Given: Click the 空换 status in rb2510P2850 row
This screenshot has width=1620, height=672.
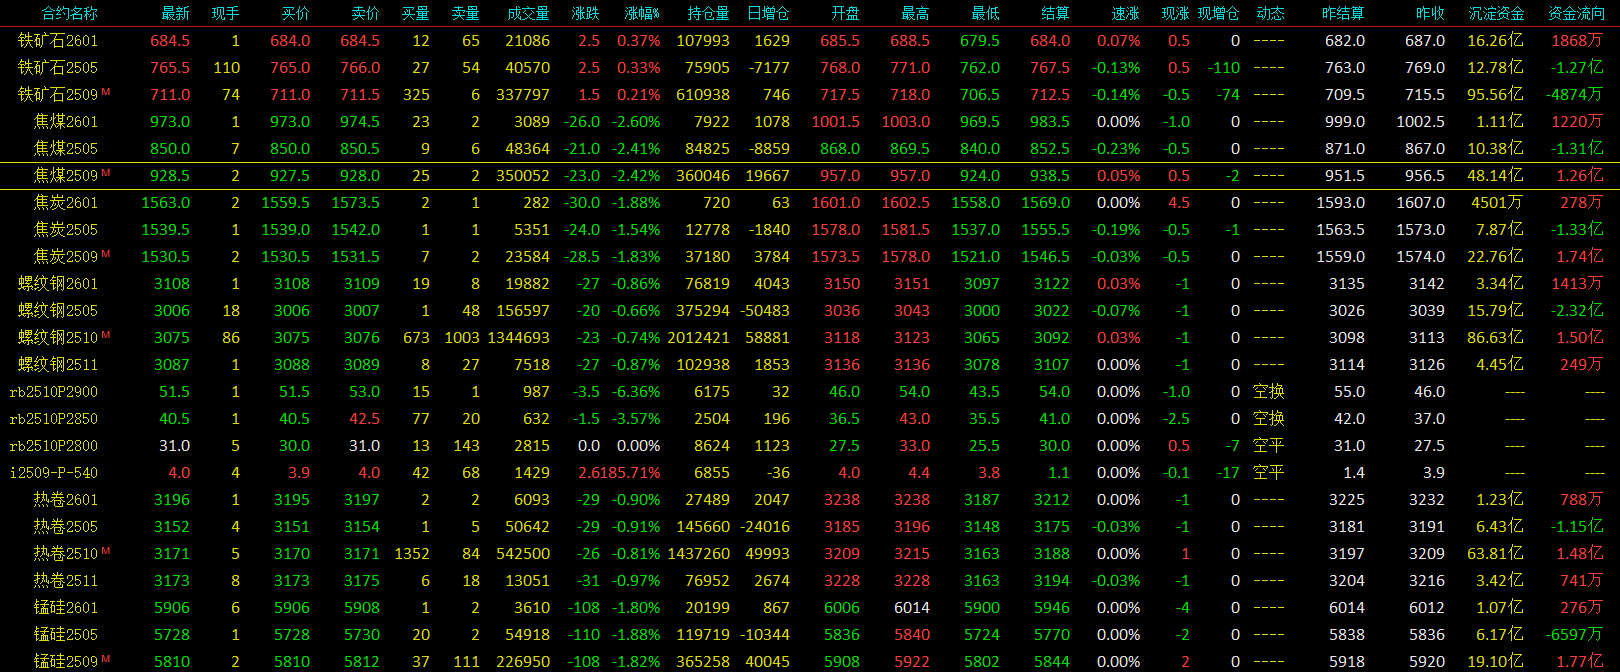Looking at the screenshot, I should tap(1268, 419).
